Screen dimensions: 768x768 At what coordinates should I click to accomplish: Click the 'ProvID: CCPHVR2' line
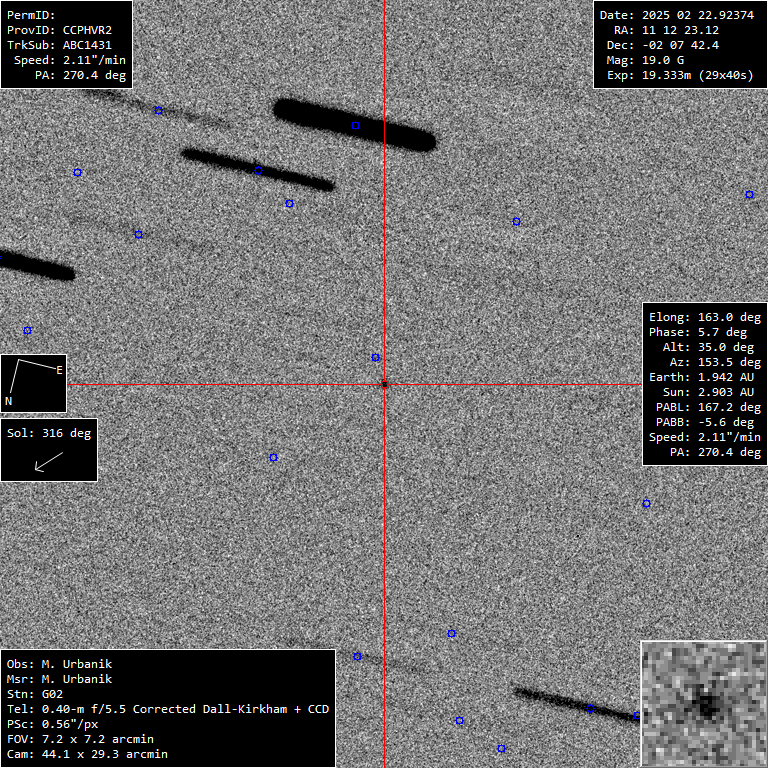click(59, 30)
